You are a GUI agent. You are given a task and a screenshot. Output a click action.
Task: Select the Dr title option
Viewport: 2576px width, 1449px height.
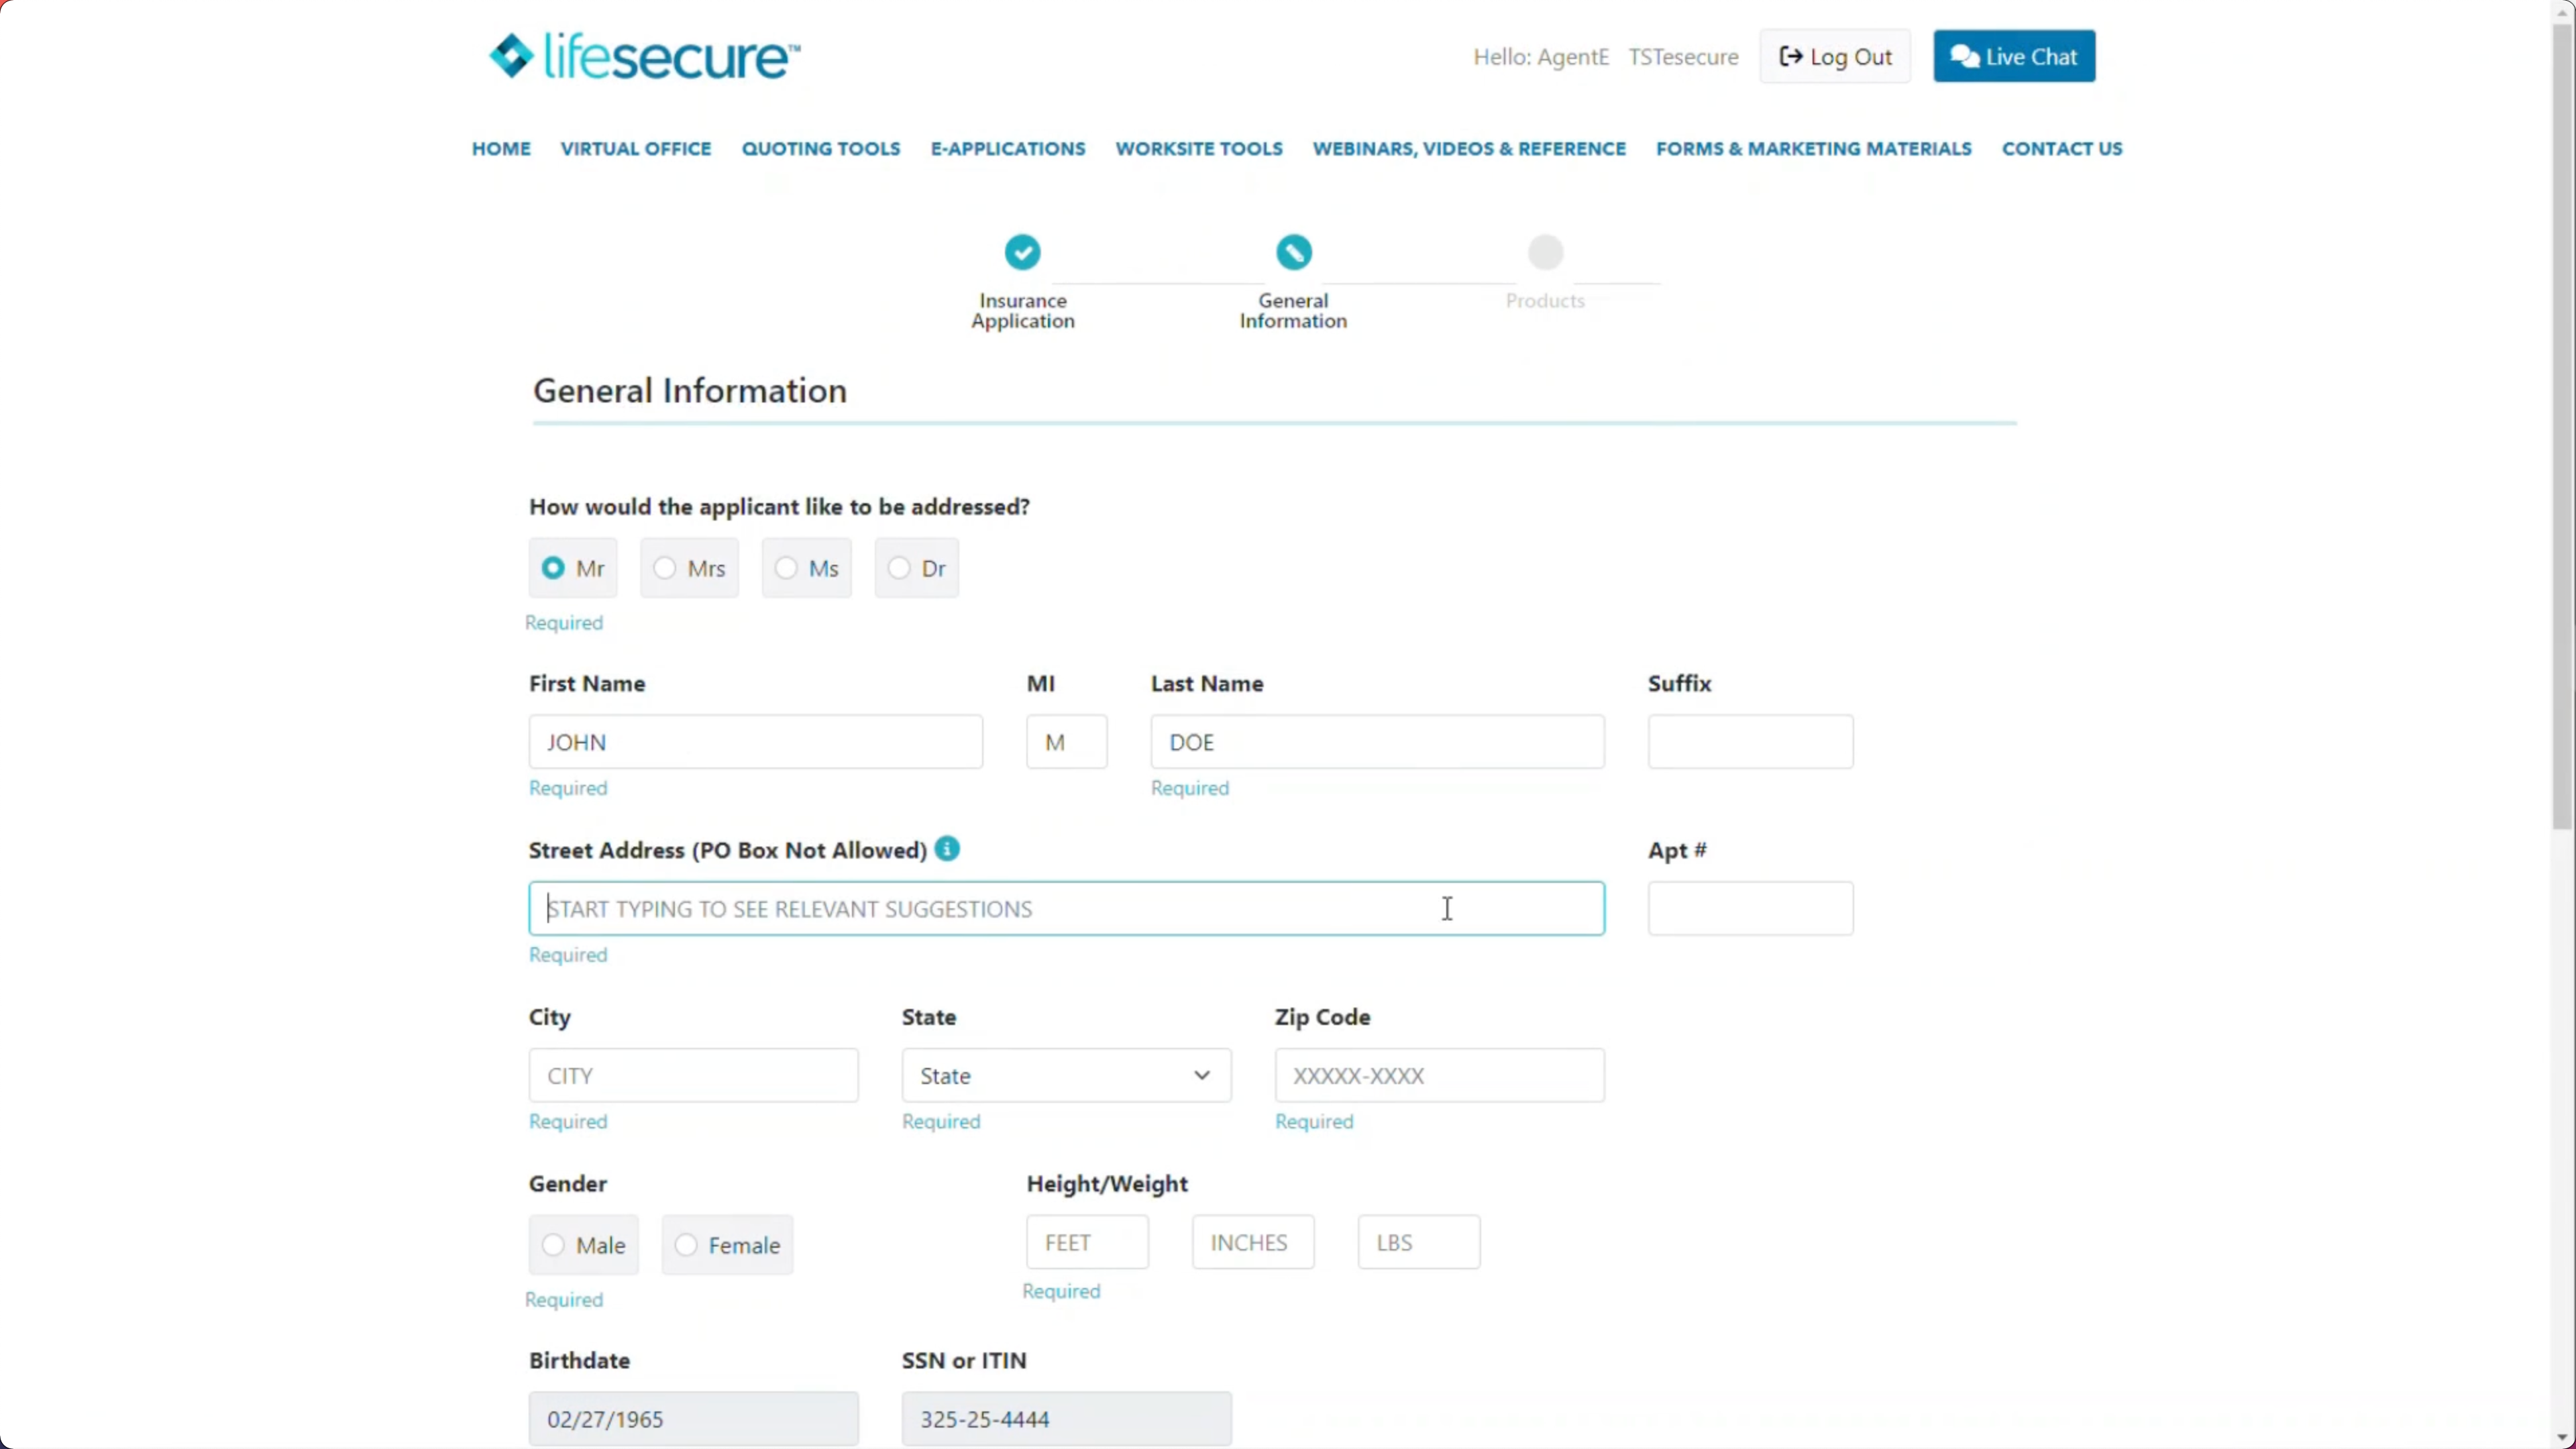pyautogui.click(x=898, y=567)
